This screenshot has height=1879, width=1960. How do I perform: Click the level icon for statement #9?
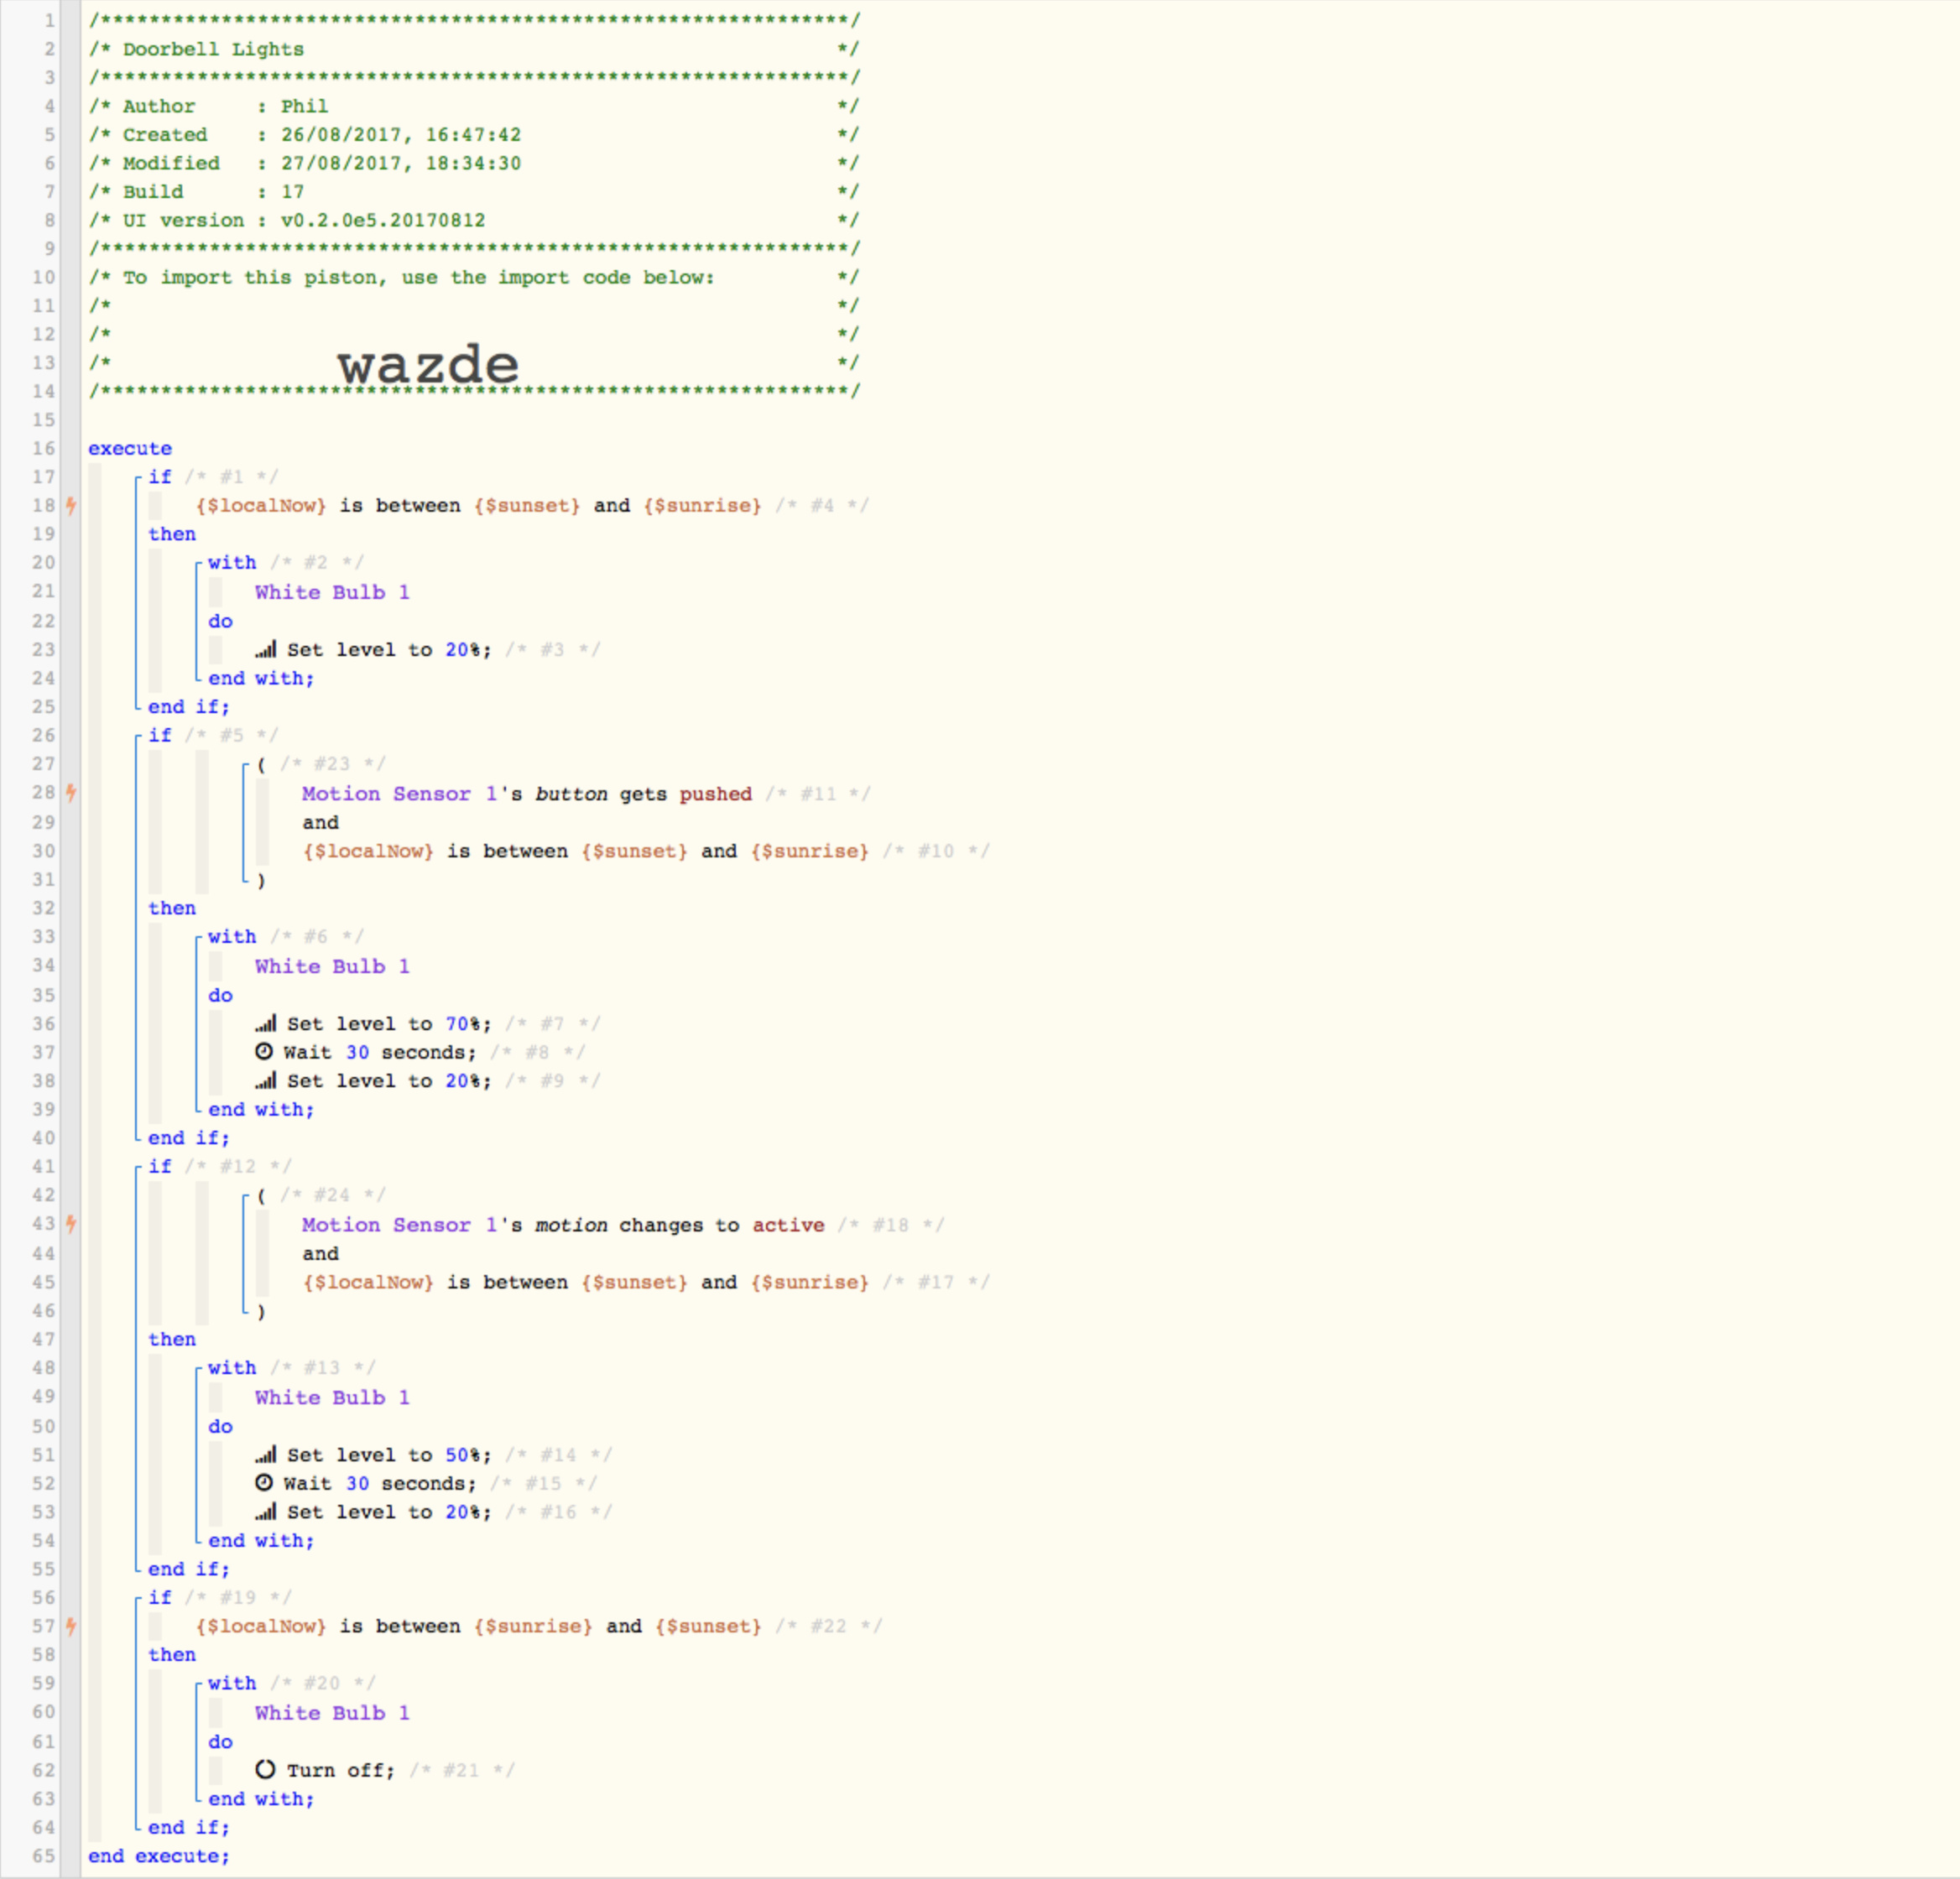265,1080
